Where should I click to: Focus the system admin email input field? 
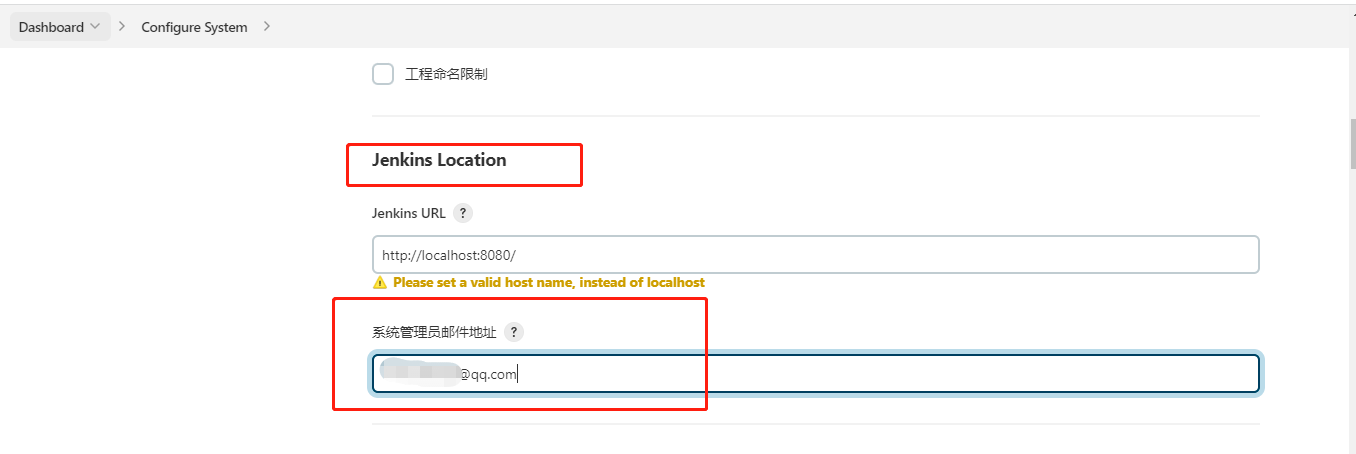pyautogui.click(x=880, y=374)
